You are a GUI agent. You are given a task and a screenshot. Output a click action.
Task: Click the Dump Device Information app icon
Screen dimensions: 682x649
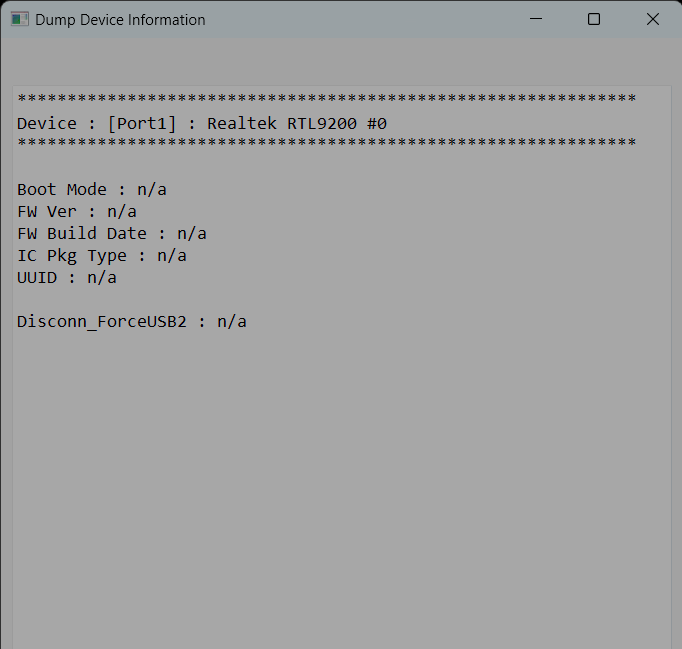tap(20, 20)
